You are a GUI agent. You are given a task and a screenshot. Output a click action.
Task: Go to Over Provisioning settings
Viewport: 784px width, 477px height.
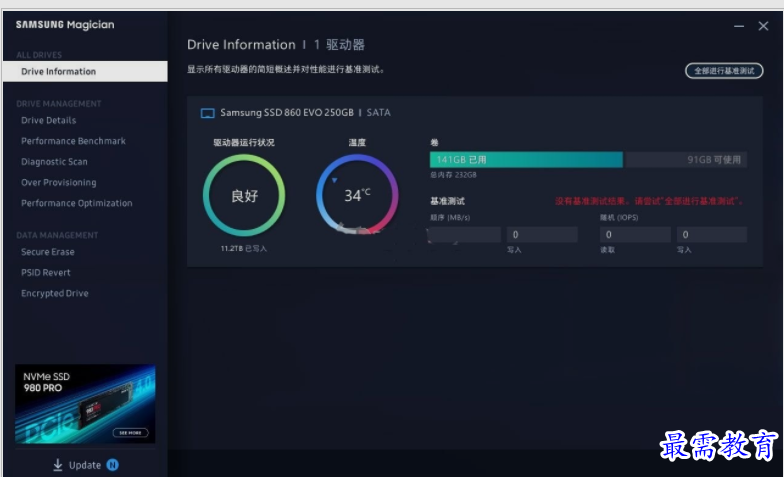(x=58, y=183)
